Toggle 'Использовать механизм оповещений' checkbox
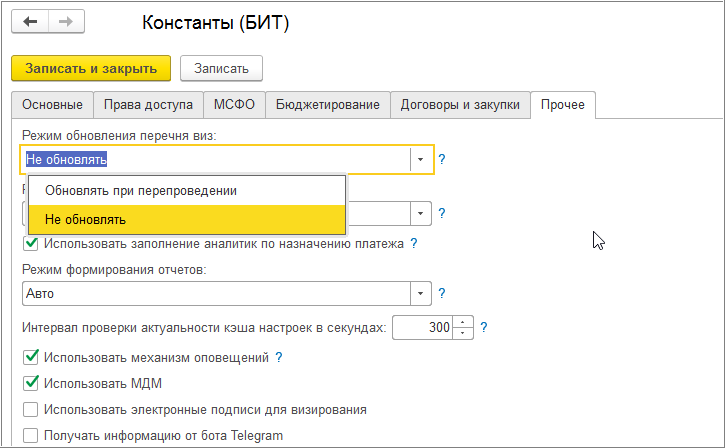 [31, 357]
